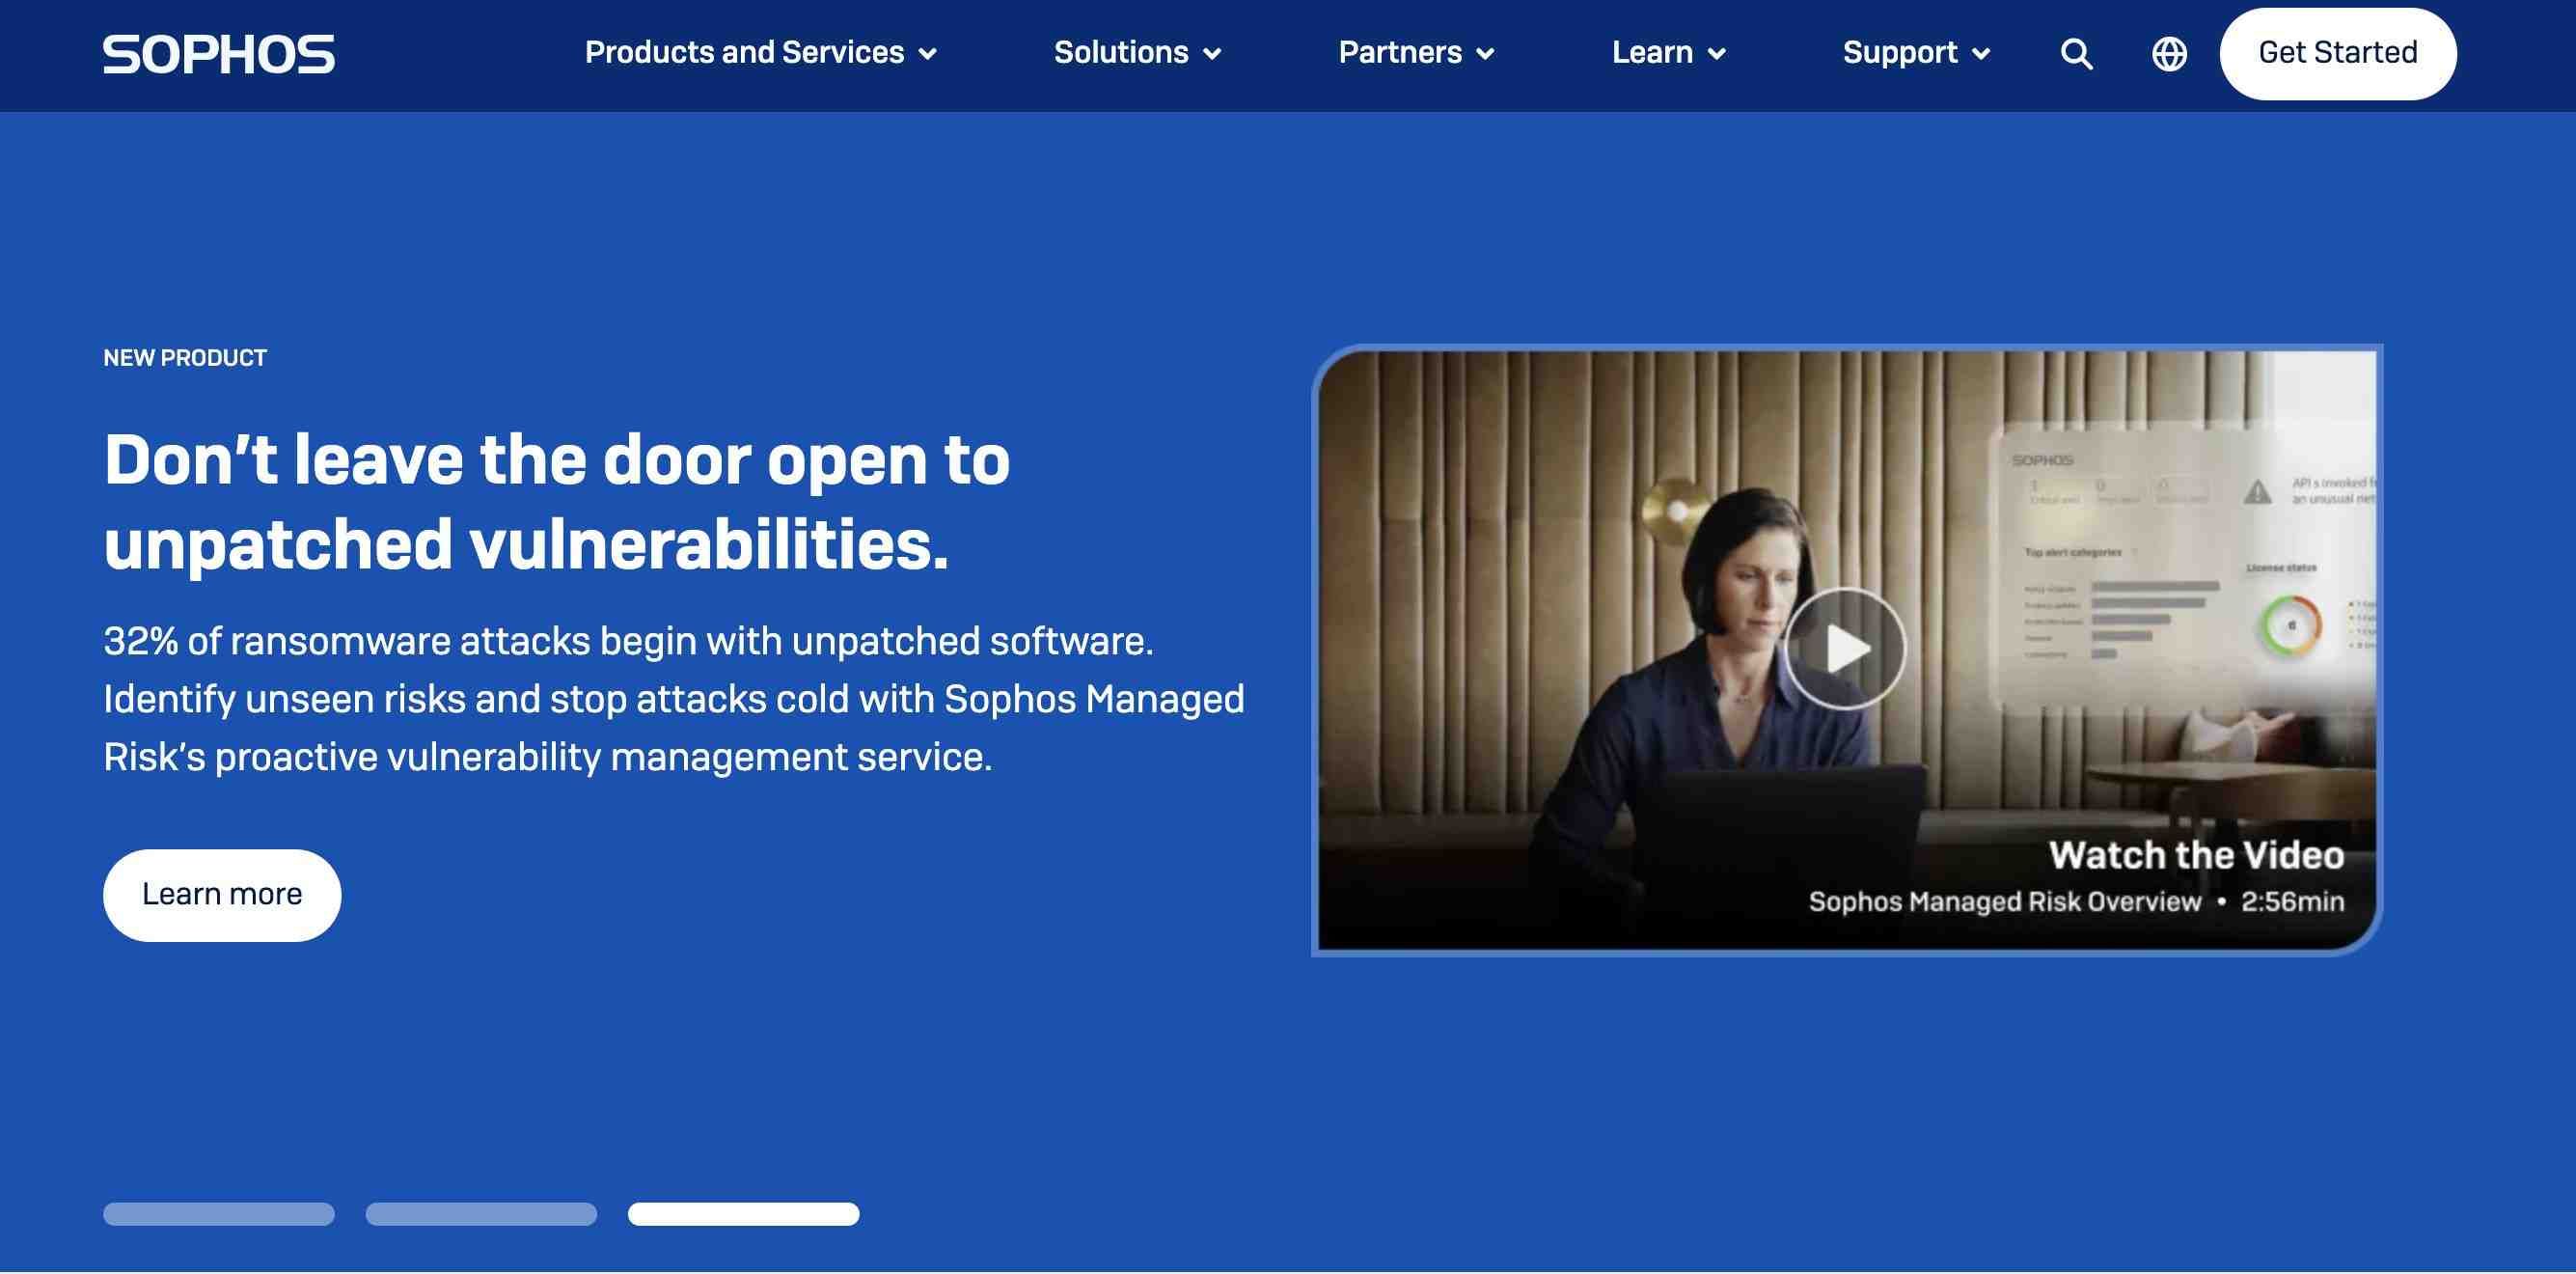Viewport: 2576px width, 1274px height.
Task: Expand the Solutions dropdown arrow
Action: coord(1212,54)
